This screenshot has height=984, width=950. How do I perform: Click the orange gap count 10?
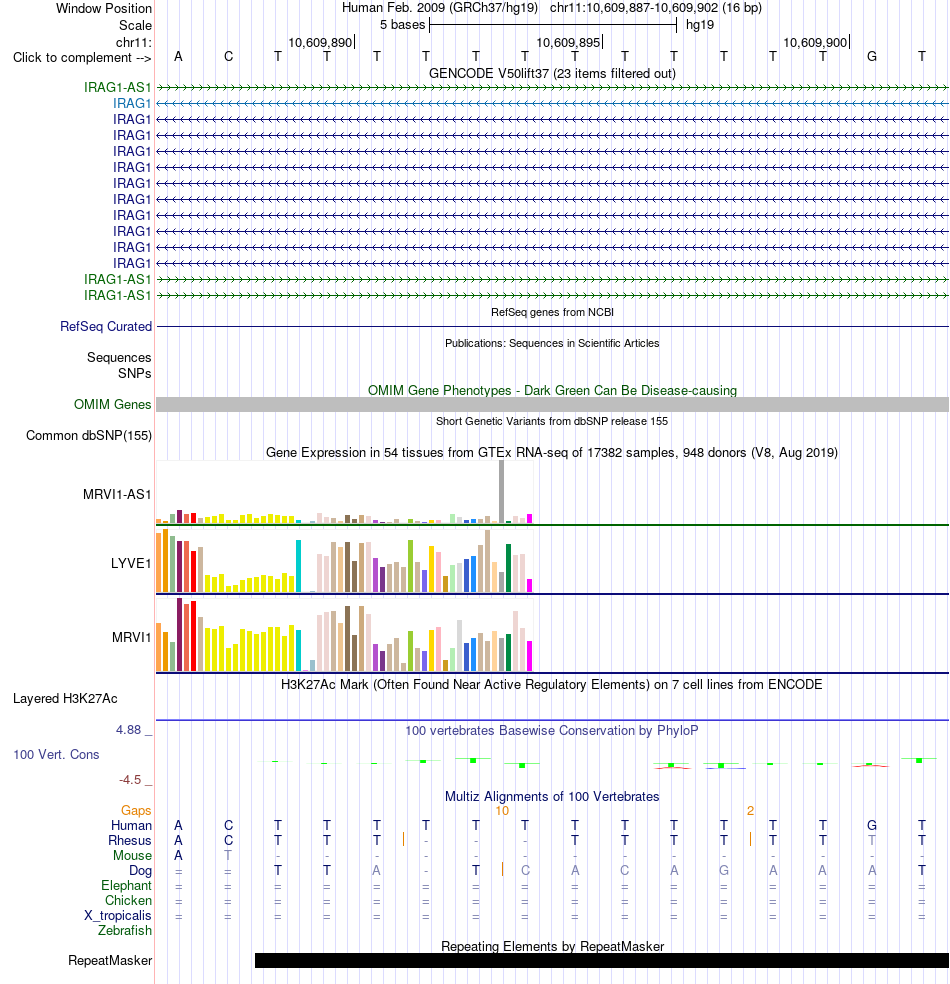(502, 811)
